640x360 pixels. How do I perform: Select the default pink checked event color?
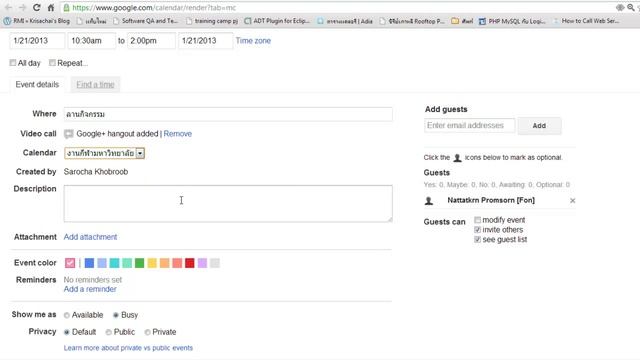pyautogui.click(x=70, y=263)
